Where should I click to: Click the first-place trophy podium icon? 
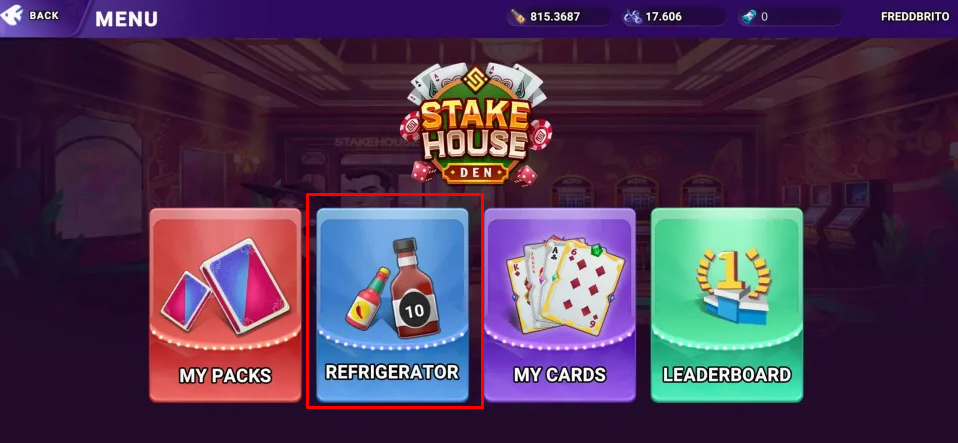733,286
